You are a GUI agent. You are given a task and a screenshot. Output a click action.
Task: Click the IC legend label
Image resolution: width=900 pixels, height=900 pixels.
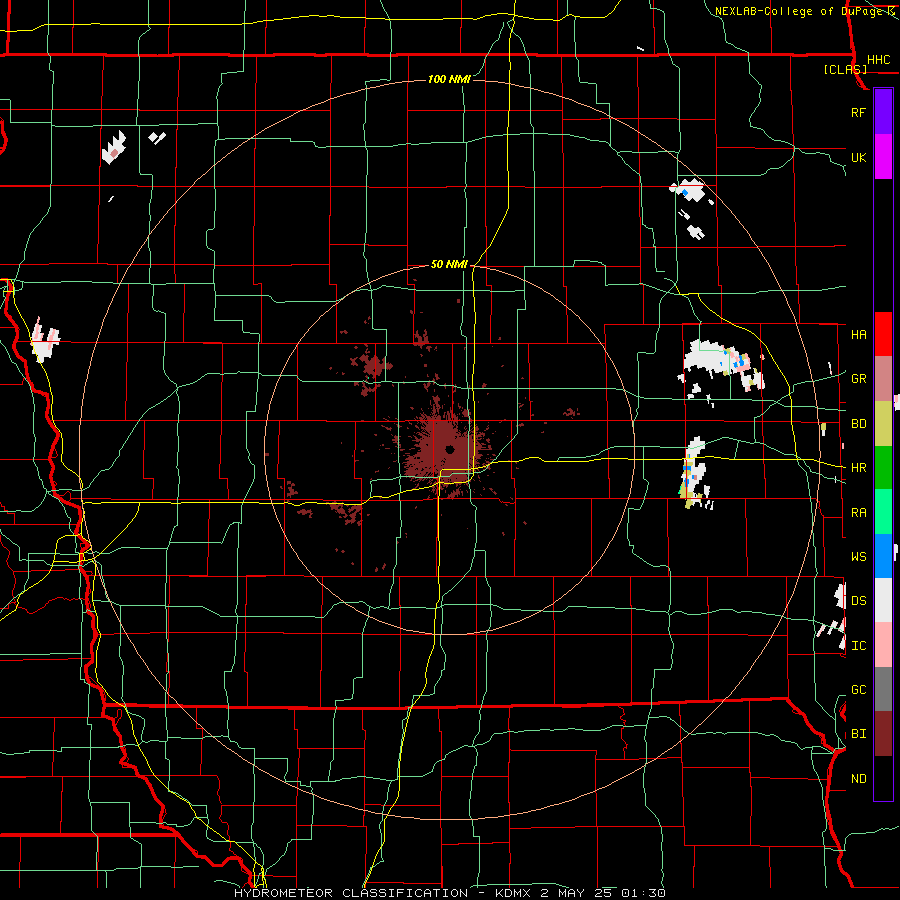(859, 646)
